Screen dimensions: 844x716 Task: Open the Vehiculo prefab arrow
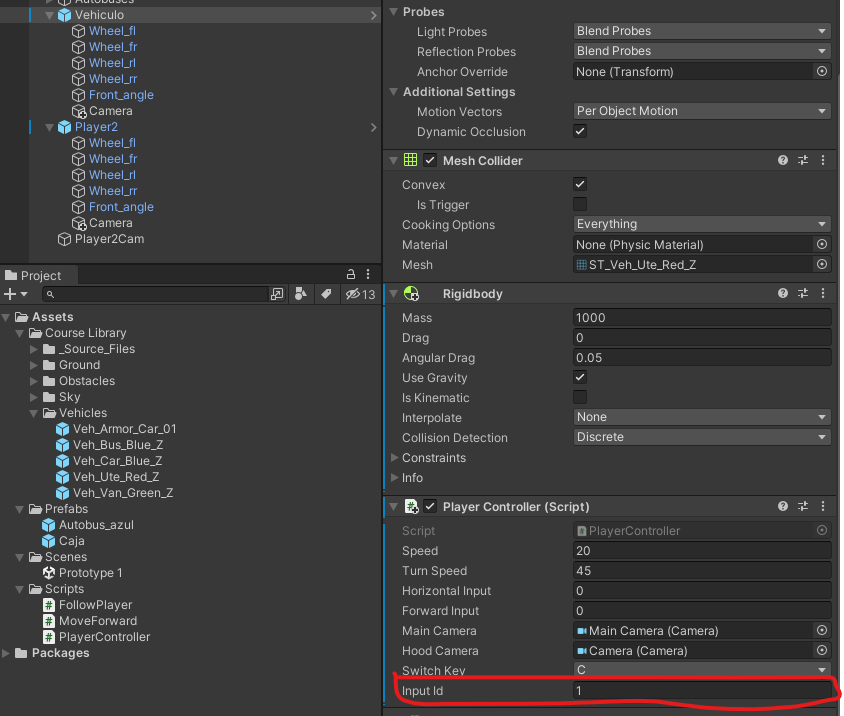pyautogui.click(x=374, y=16)
